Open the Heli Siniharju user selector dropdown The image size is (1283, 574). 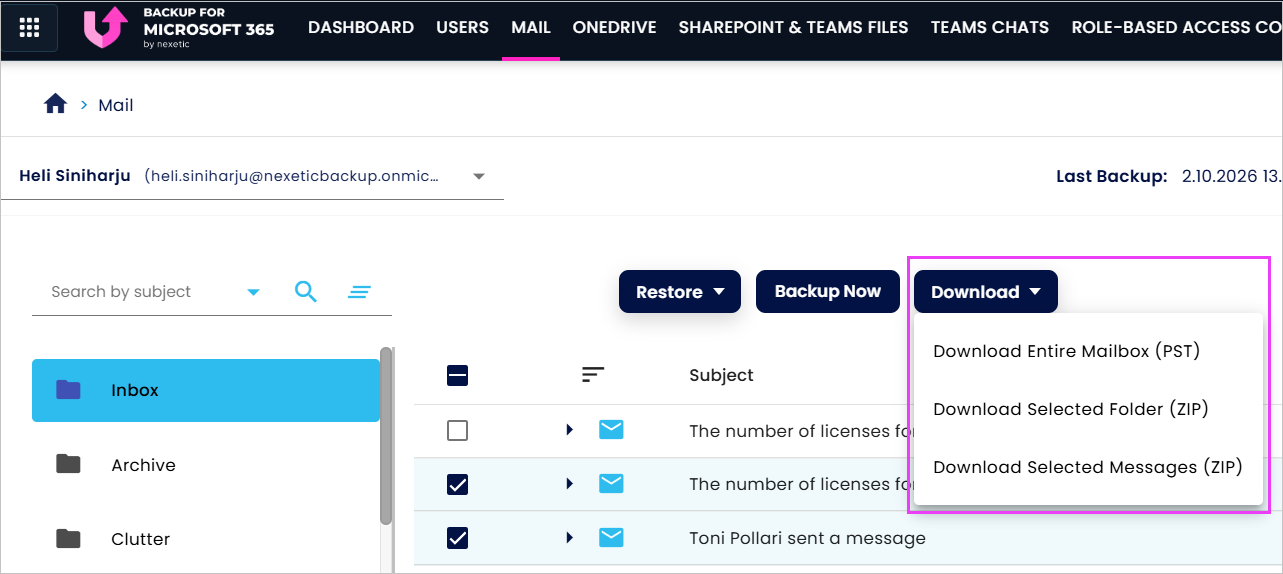252,176
